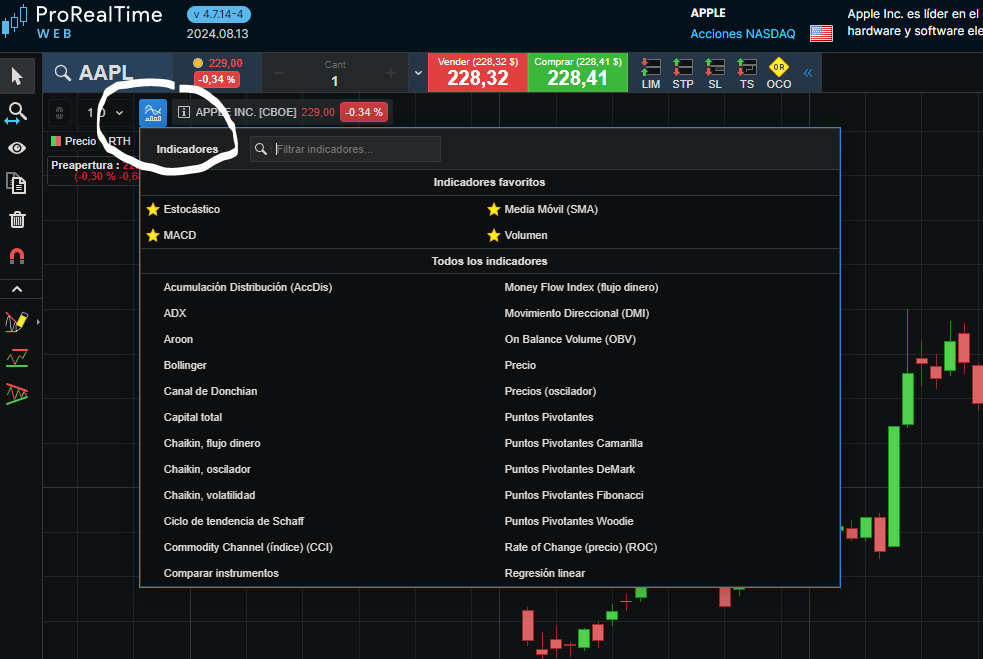Add Puntos Pivotantes Fibonacci indicator
The image size is (983, 659).
pos(574,495)
